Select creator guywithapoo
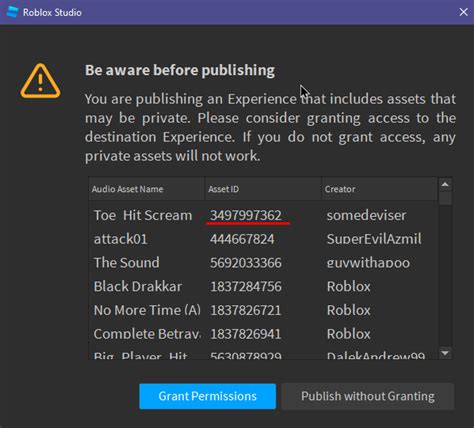 click(x=368, y=263)
